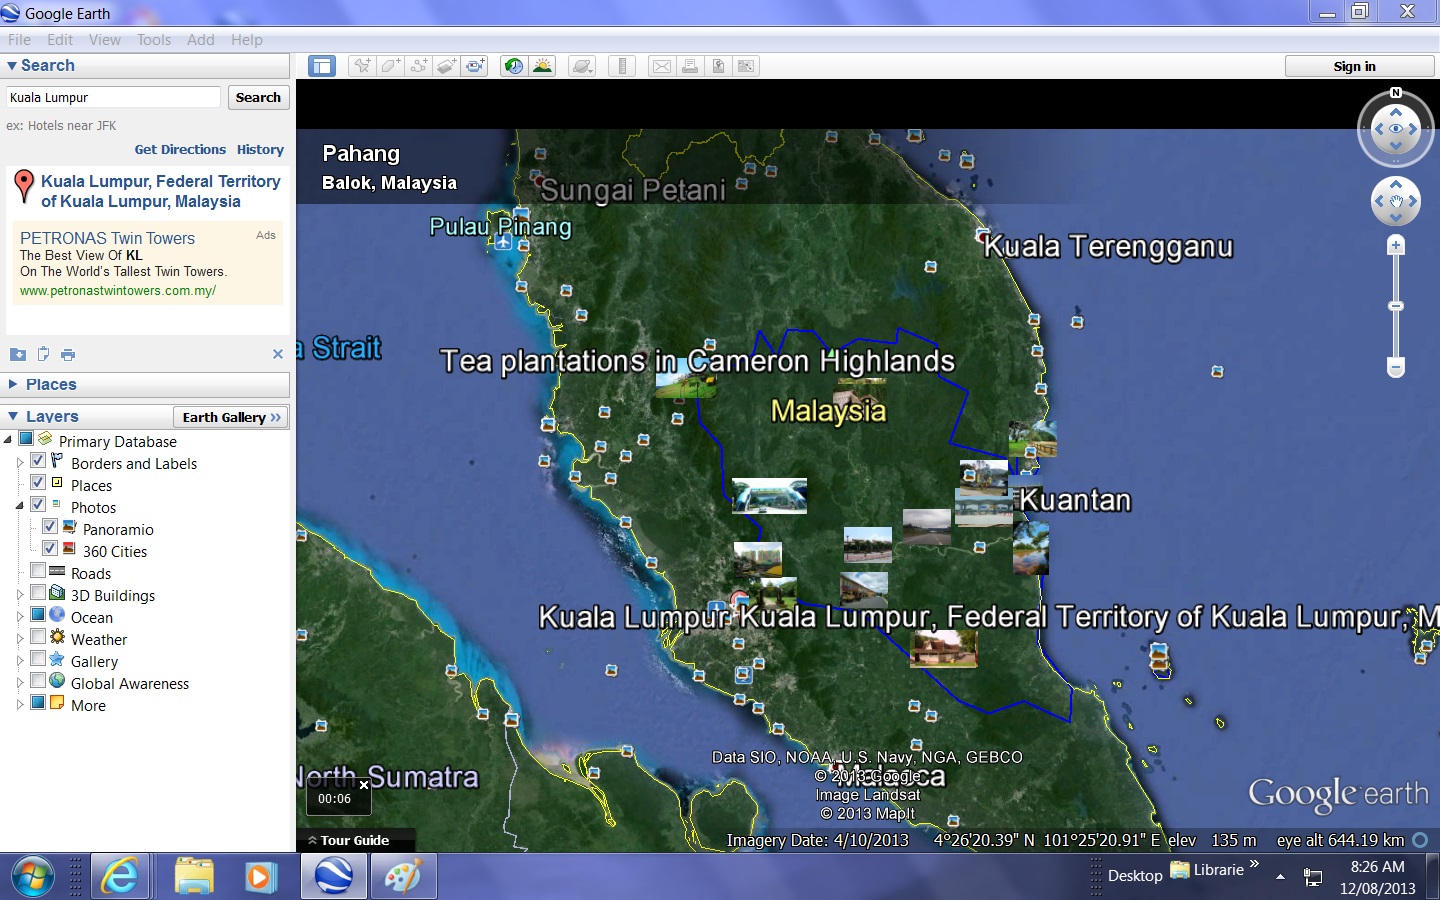Enable the Roads layer checkbox

[38, 572]
